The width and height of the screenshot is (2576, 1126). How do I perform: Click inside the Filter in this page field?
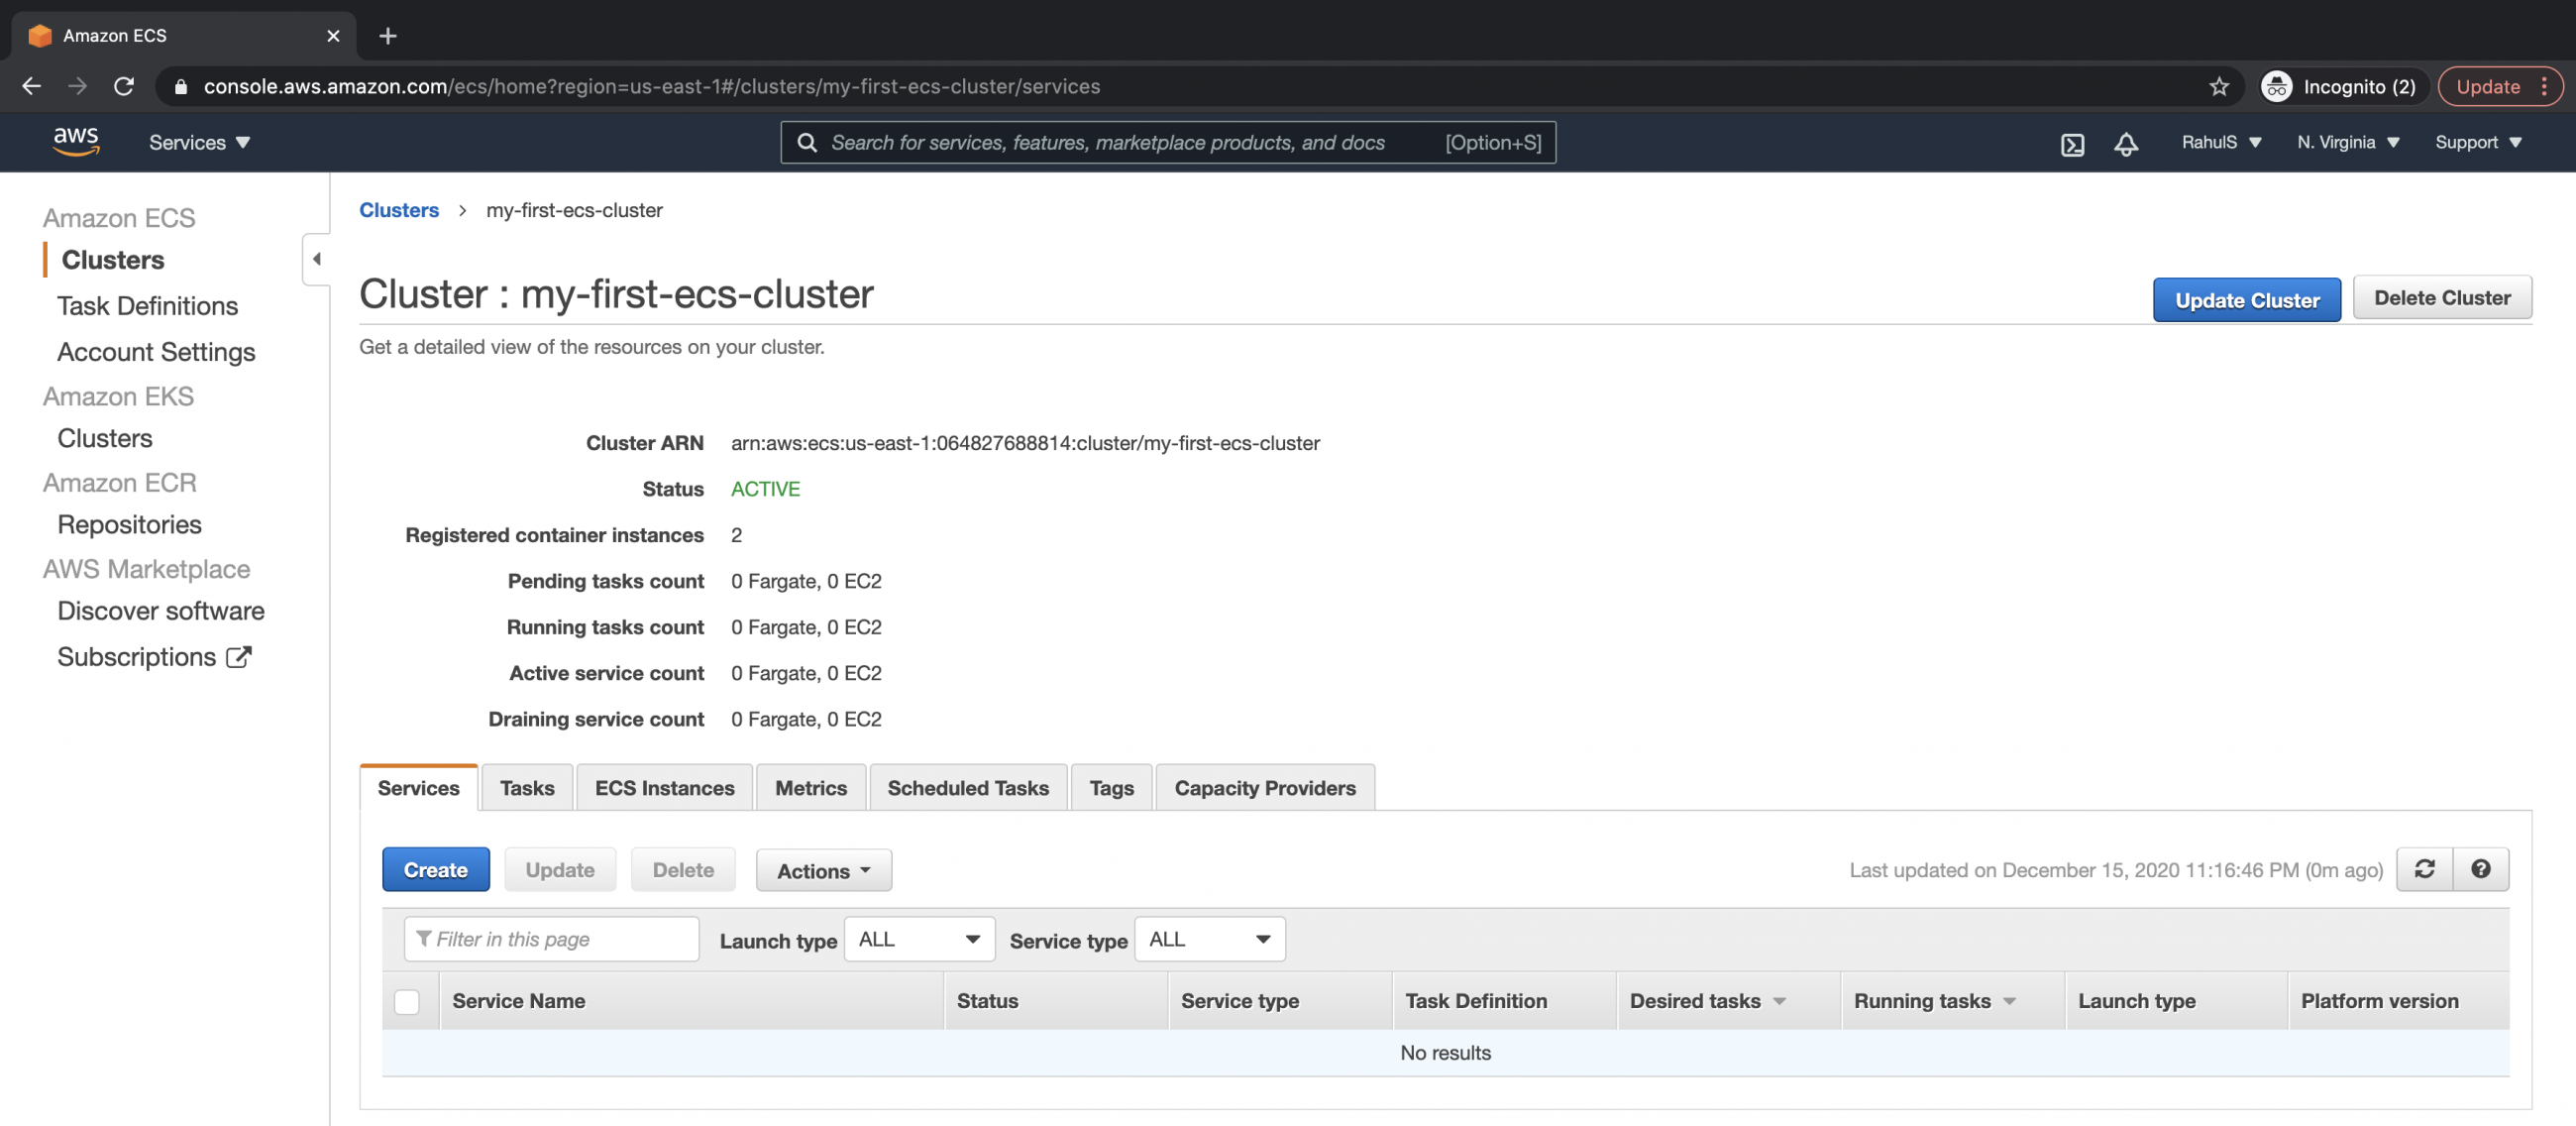coord(550,939)
